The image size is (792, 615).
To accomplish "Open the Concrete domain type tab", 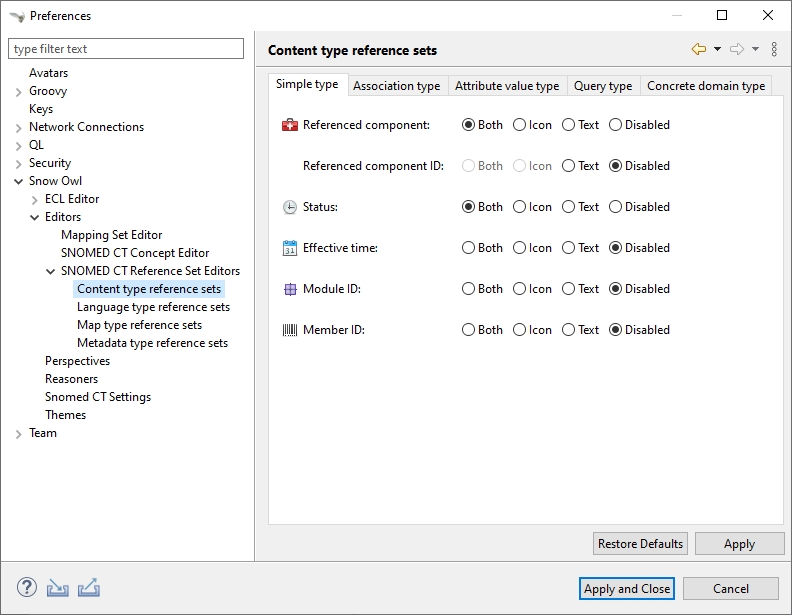I will pyautogui.click(x=705, y=86).
